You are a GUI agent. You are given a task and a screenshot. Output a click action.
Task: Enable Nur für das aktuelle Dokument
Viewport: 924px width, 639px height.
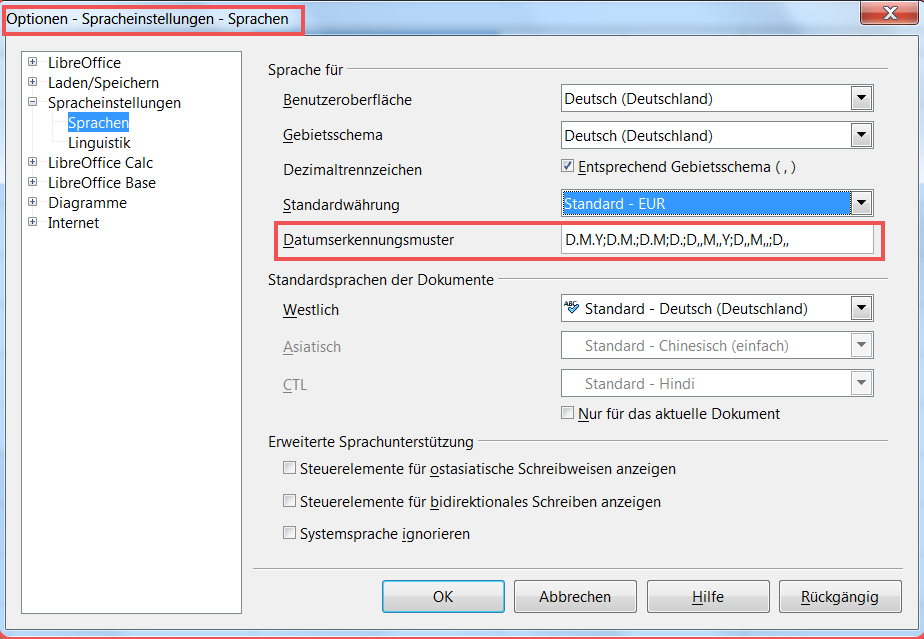point(567,412)
